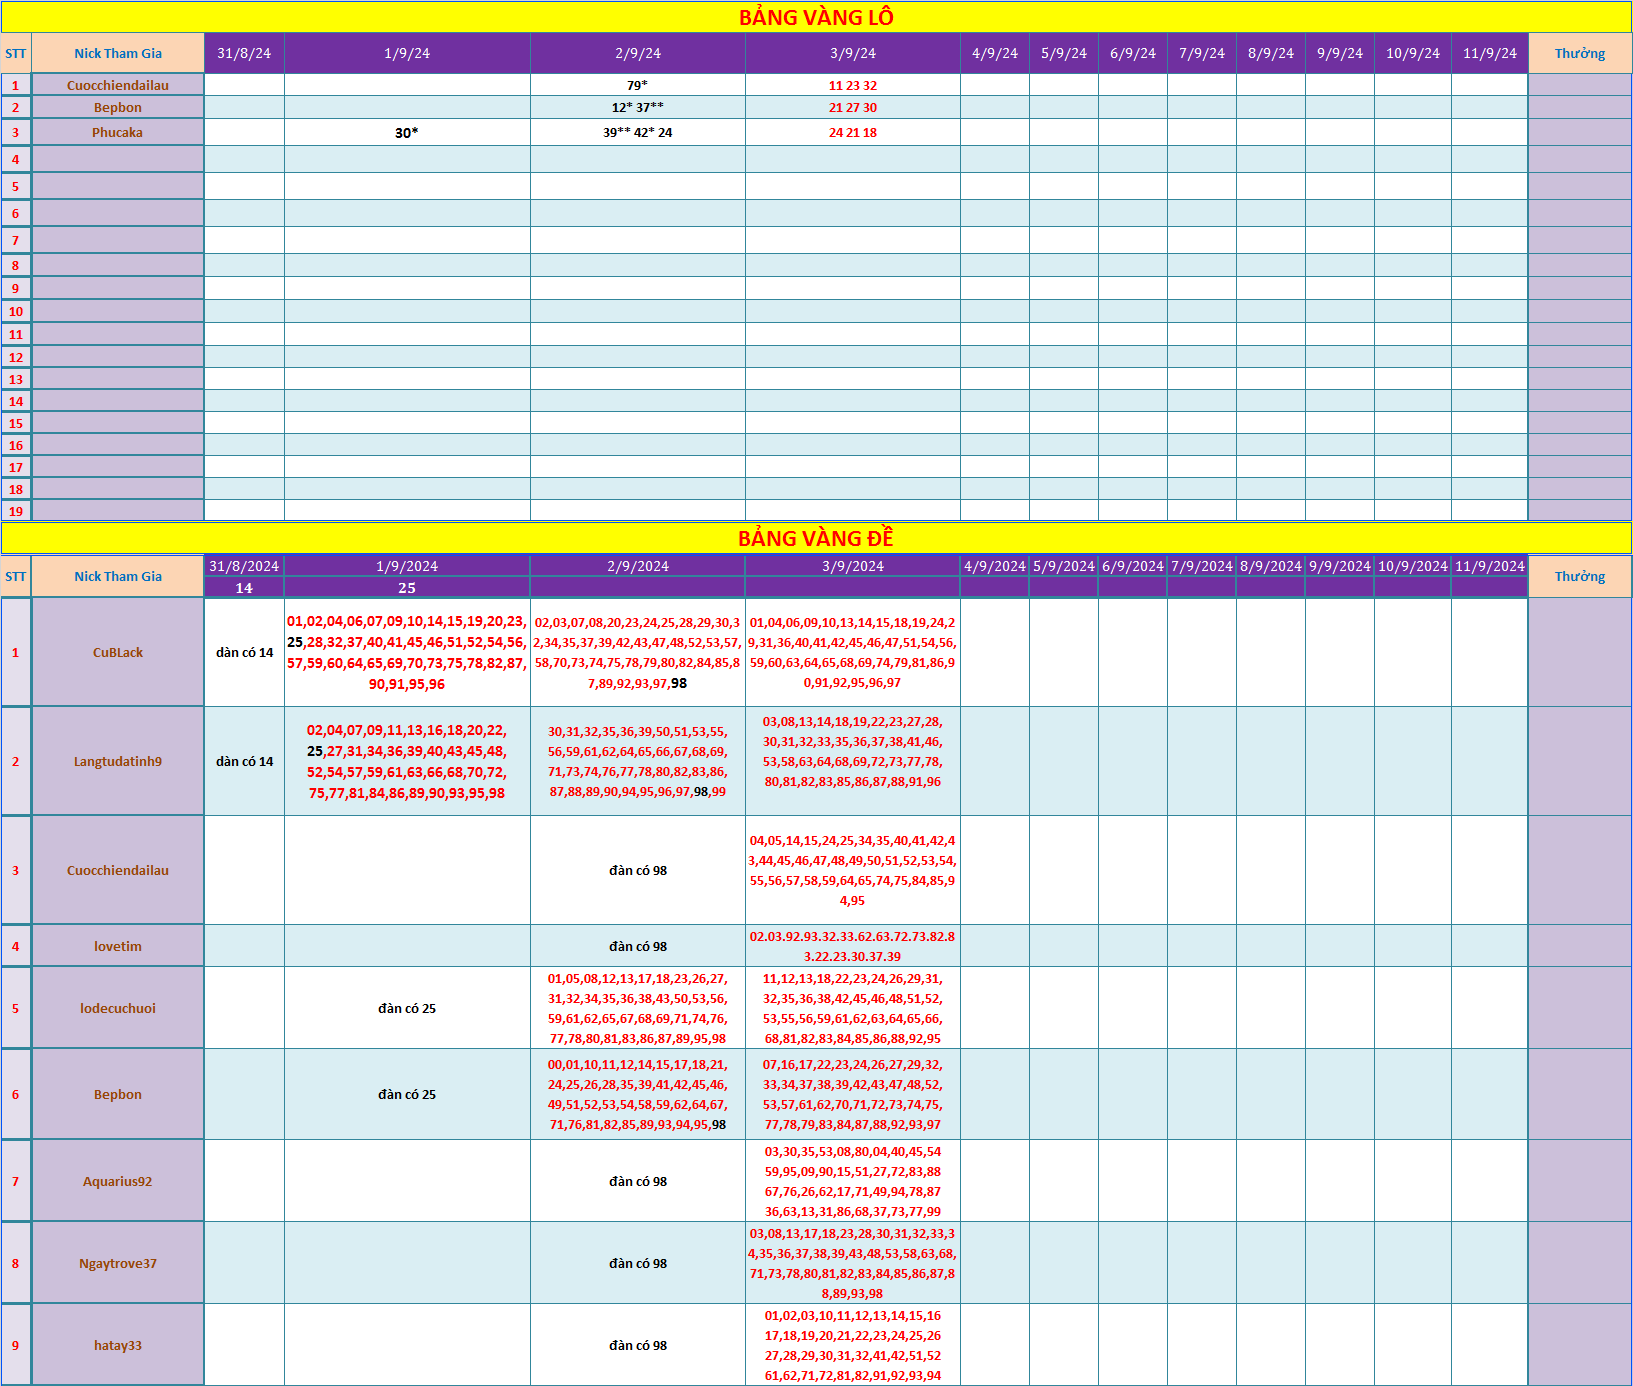Select the red "24 21 18" cell

click(x=853, y=132)
